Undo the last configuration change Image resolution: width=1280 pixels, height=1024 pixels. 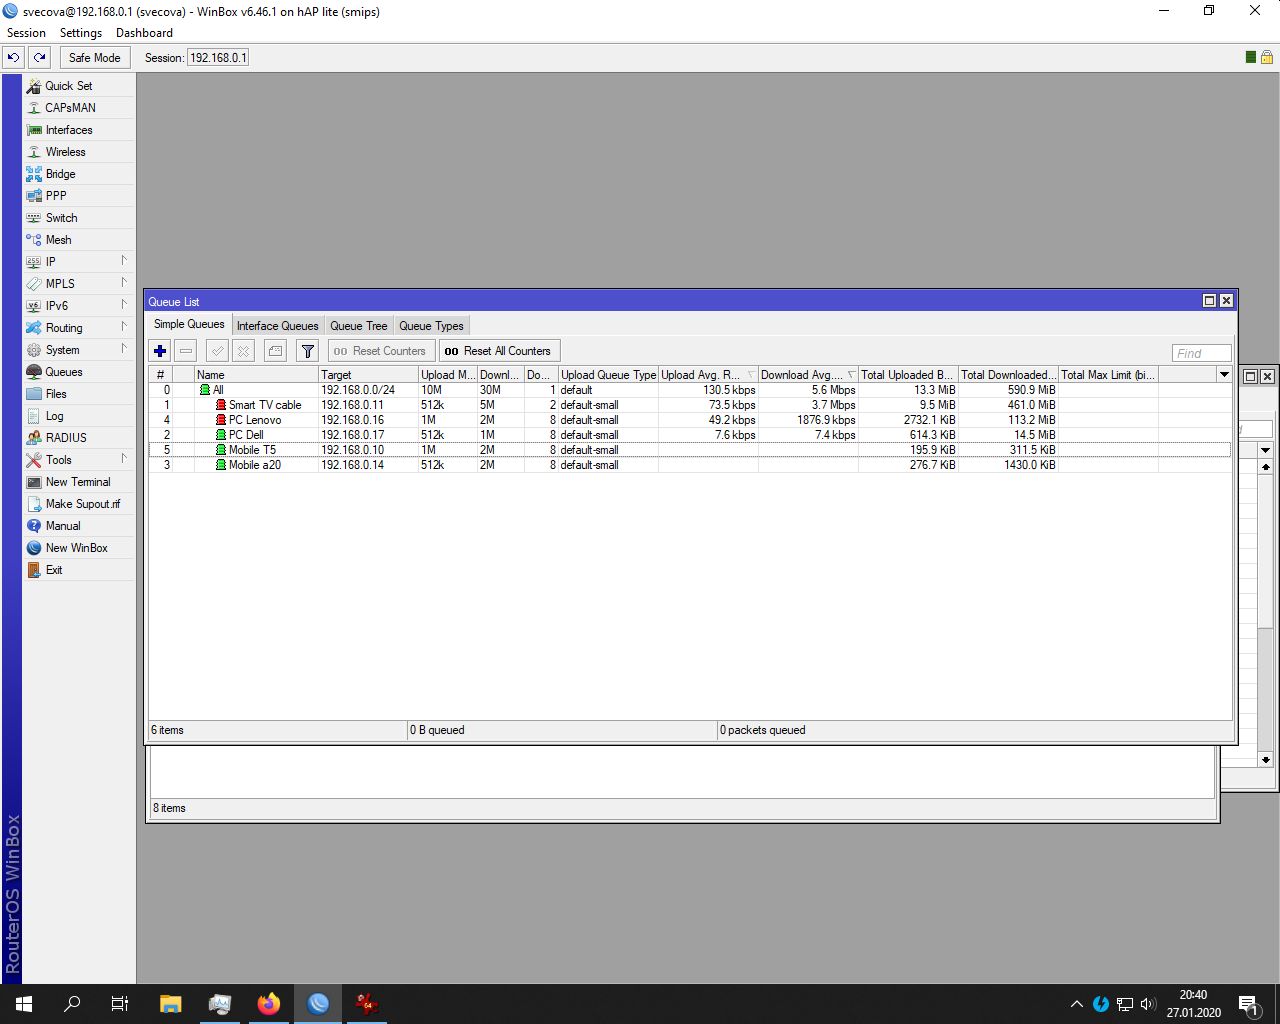[x=12, y=57]
